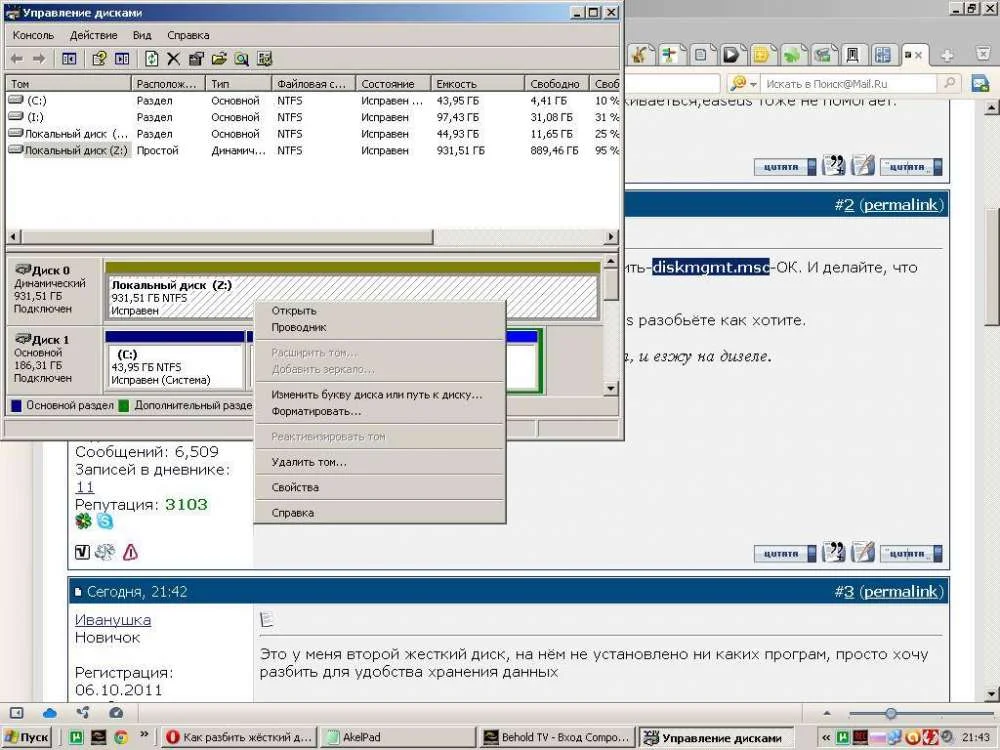Open the Opera taskbar button Как разбить жёсткий д...
The height and width of the screenshot is (750, 1000).
[239, 737]
